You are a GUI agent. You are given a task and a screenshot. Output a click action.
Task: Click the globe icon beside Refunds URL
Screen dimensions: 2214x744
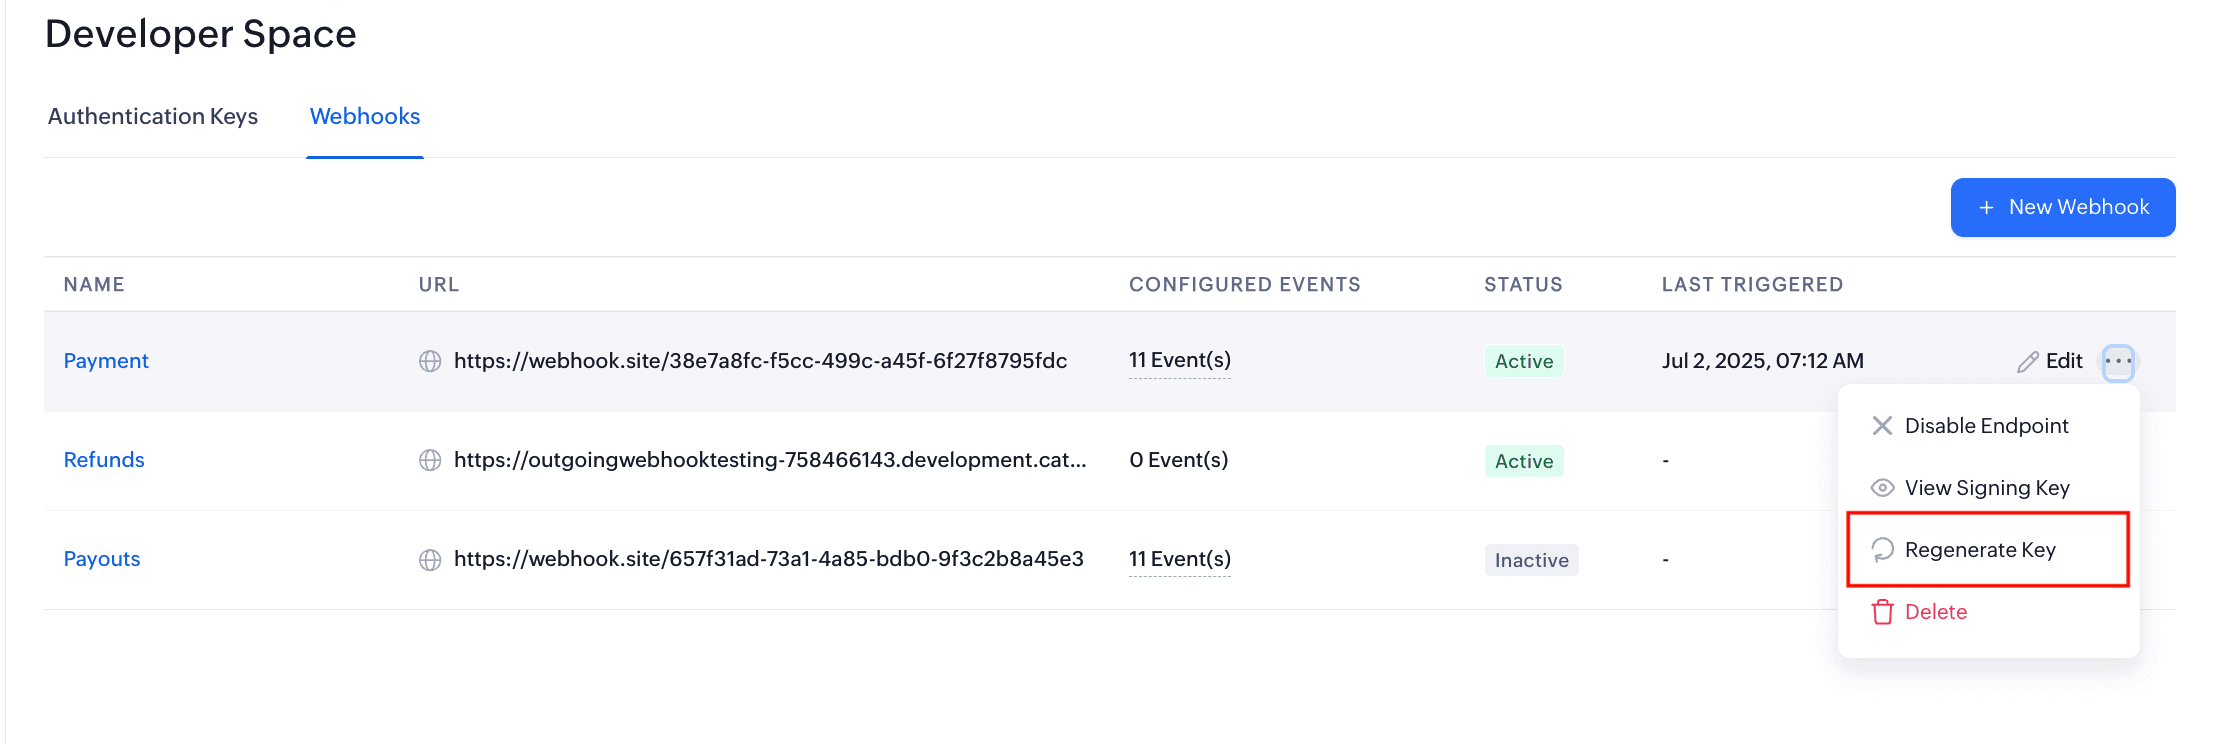click(x=430, y=460)
